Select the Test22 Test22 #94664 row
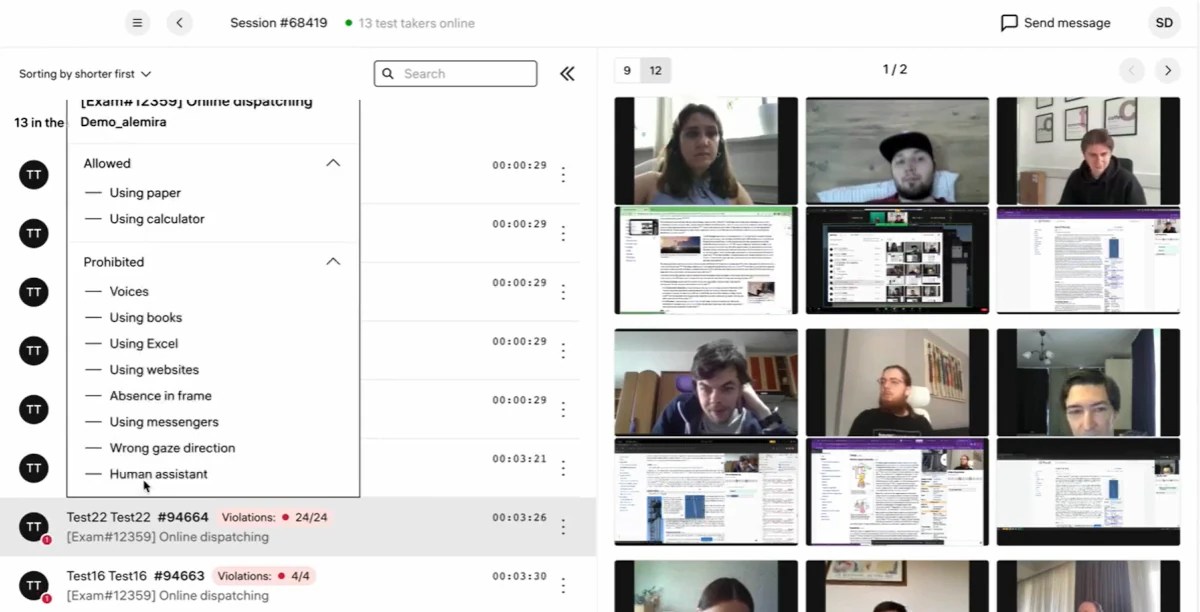1200x612 pixels. (298, 527)
